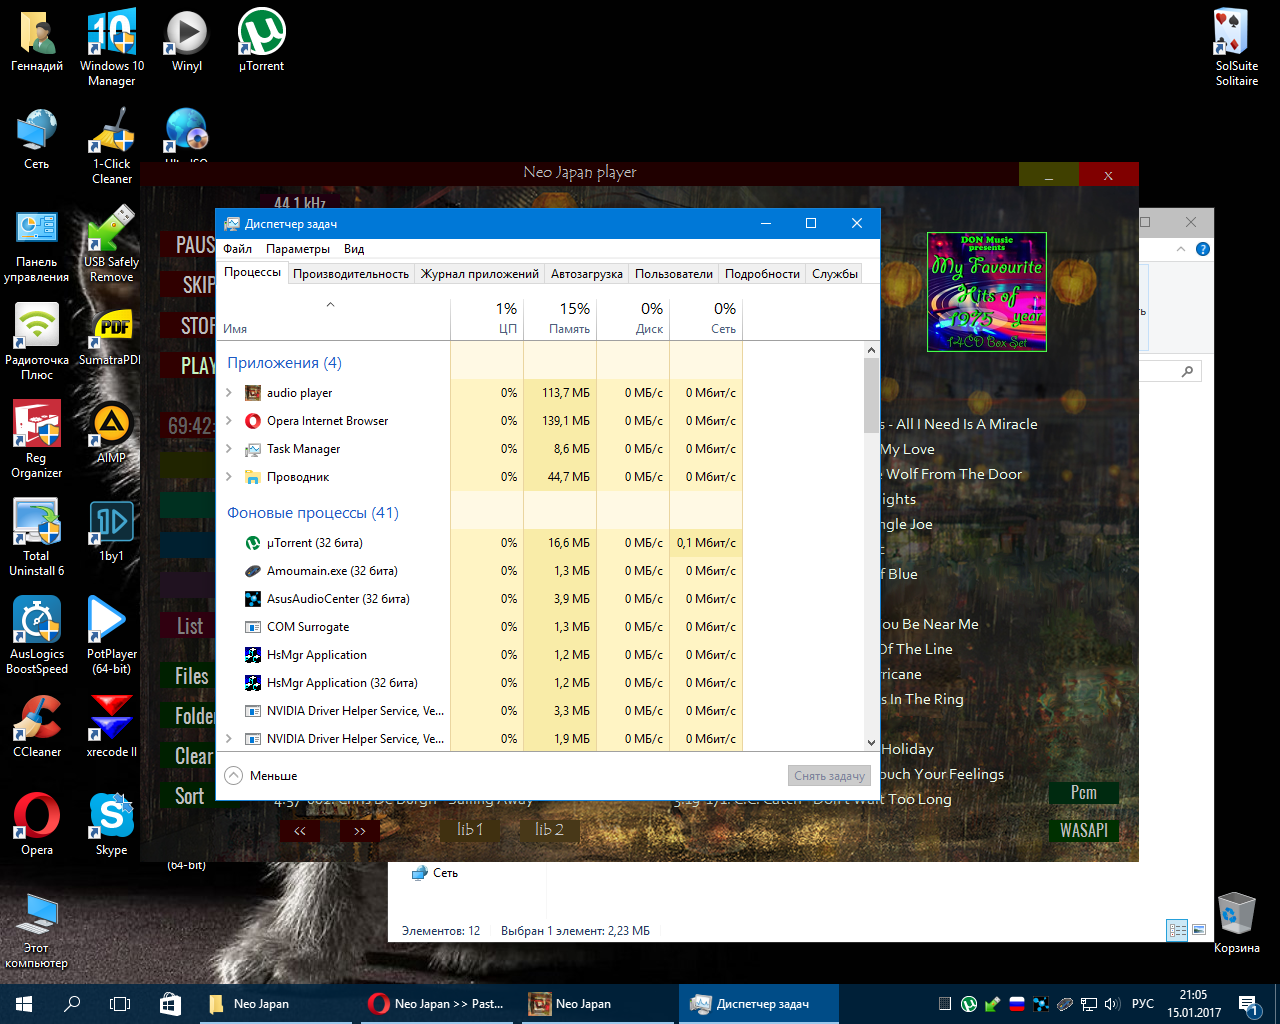Switch to the Производительность tab
The image size is (1280, 1024).
(x=351, y=274)
